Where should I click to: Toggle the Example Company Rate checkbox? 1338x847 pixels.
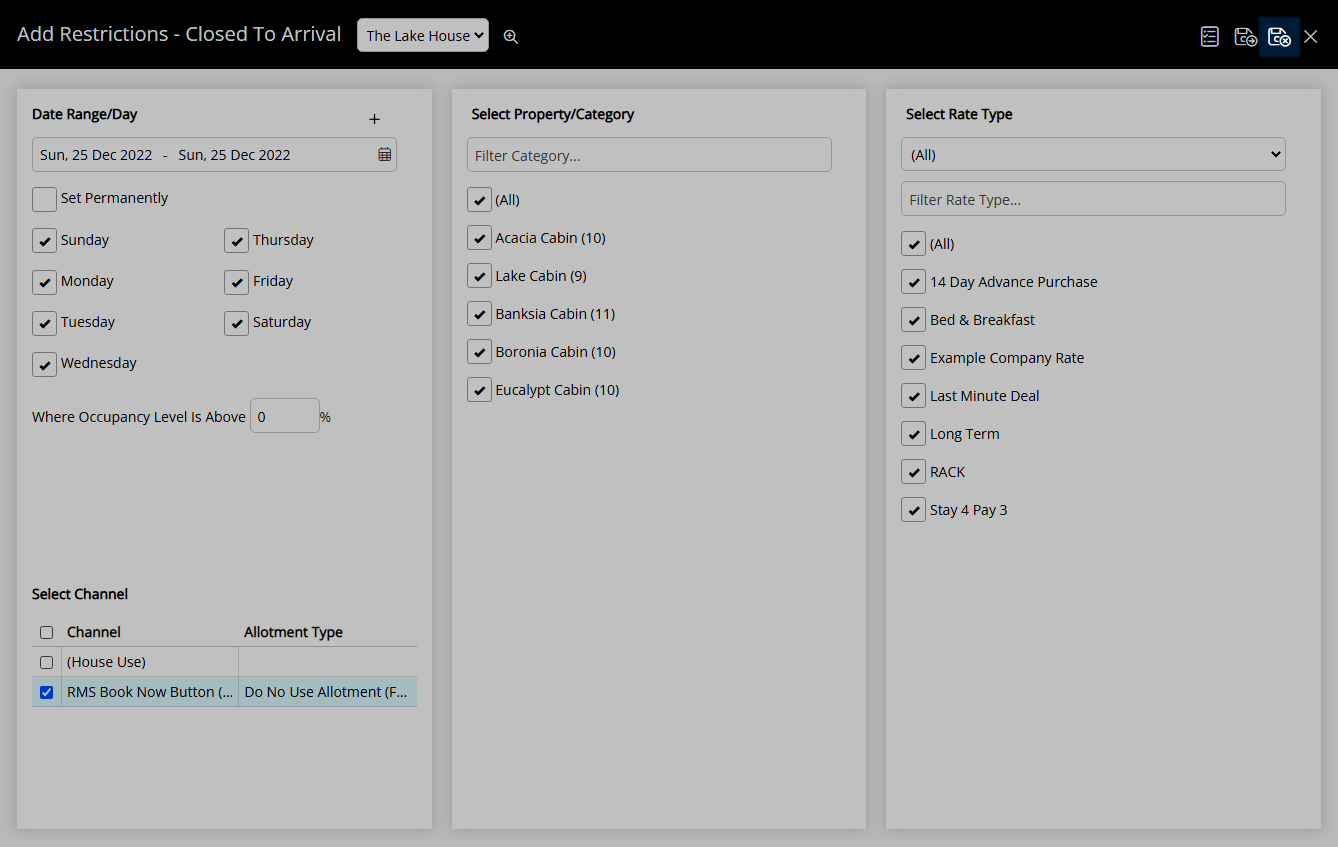coord(913,358)
